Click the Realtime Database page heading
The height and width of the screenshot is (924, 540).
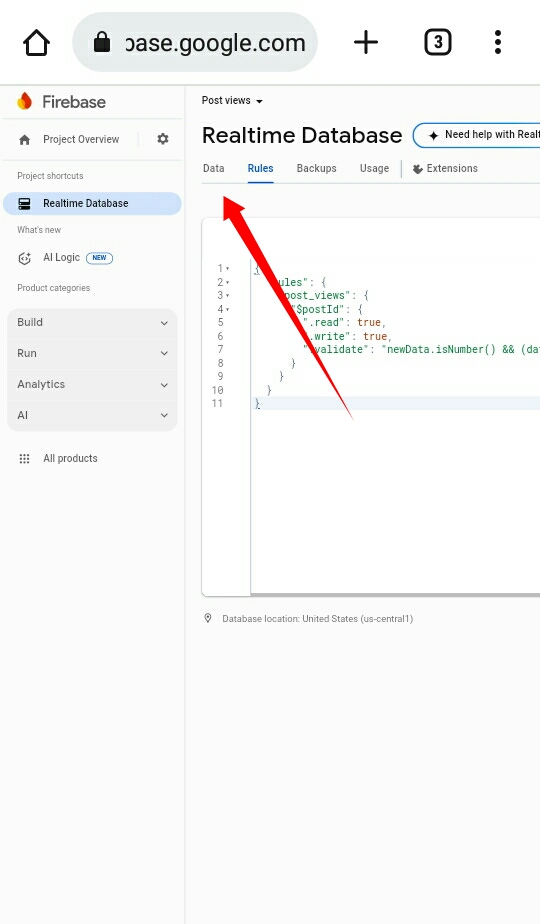click(x=302, y=136)
